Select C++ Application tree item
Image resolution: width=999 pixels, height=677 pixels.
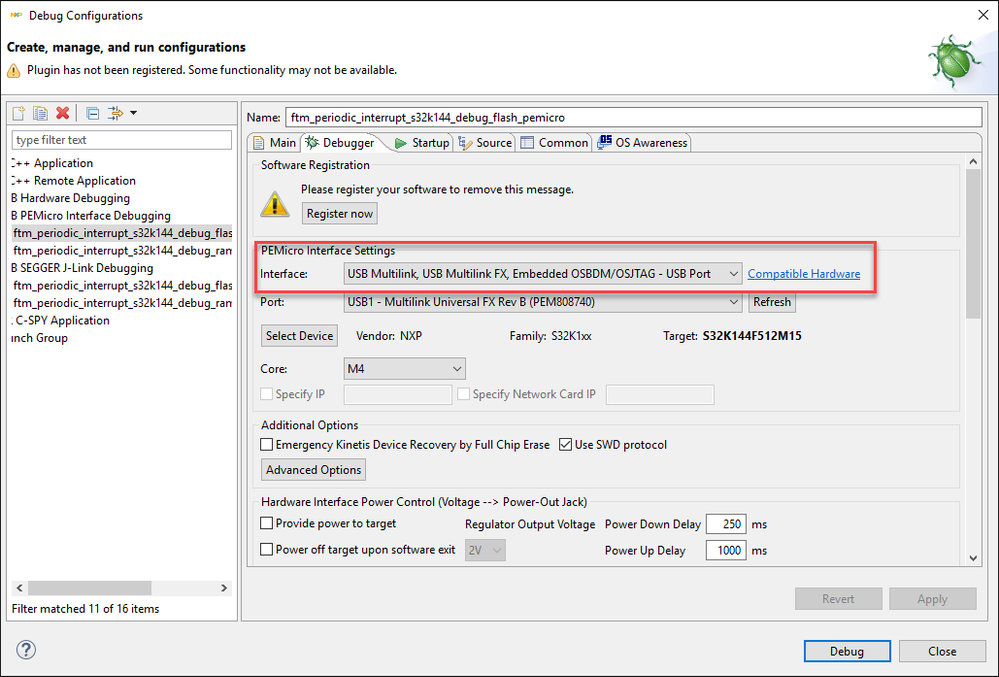(52, 163)
